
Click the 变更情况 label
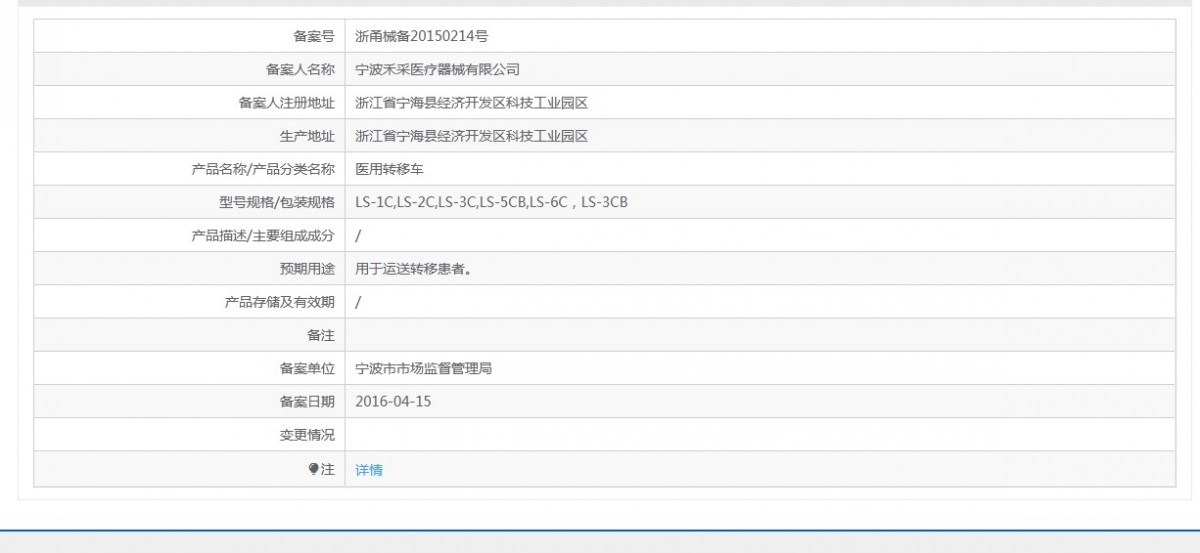(307, 435)
